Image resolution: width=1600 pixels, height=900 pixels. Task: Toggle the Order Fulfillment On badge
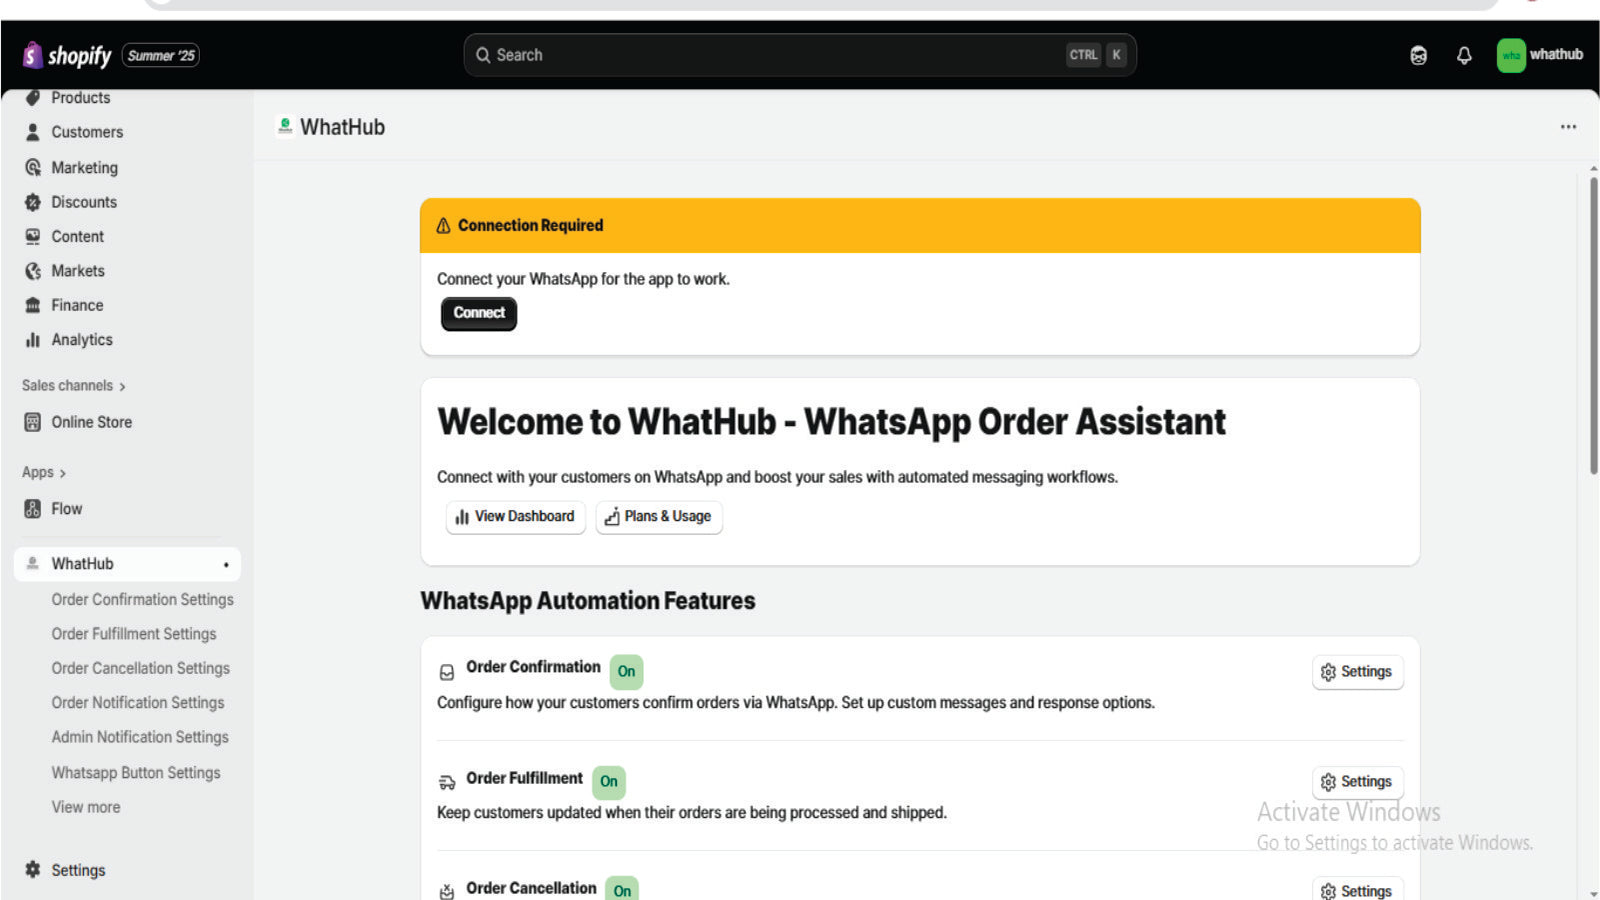pyautogui.click(x=609, y=781)
